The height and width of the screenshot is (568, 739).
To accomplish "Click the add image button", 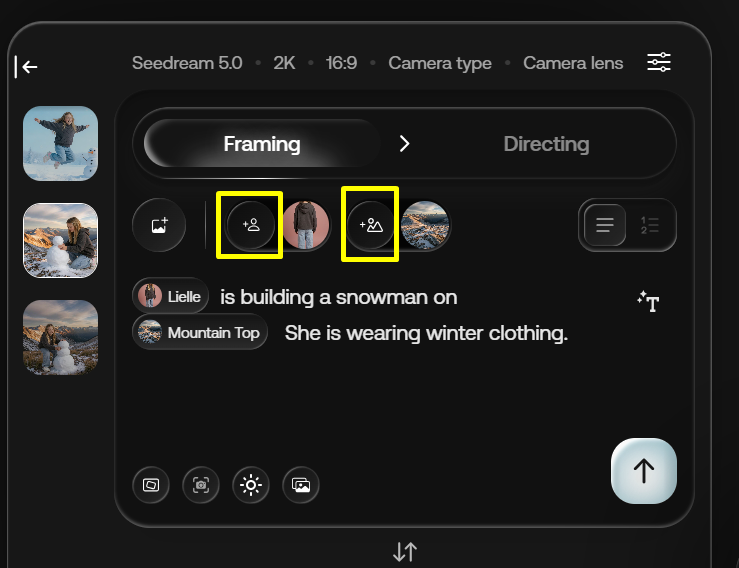I will click(x=159, y=225).
